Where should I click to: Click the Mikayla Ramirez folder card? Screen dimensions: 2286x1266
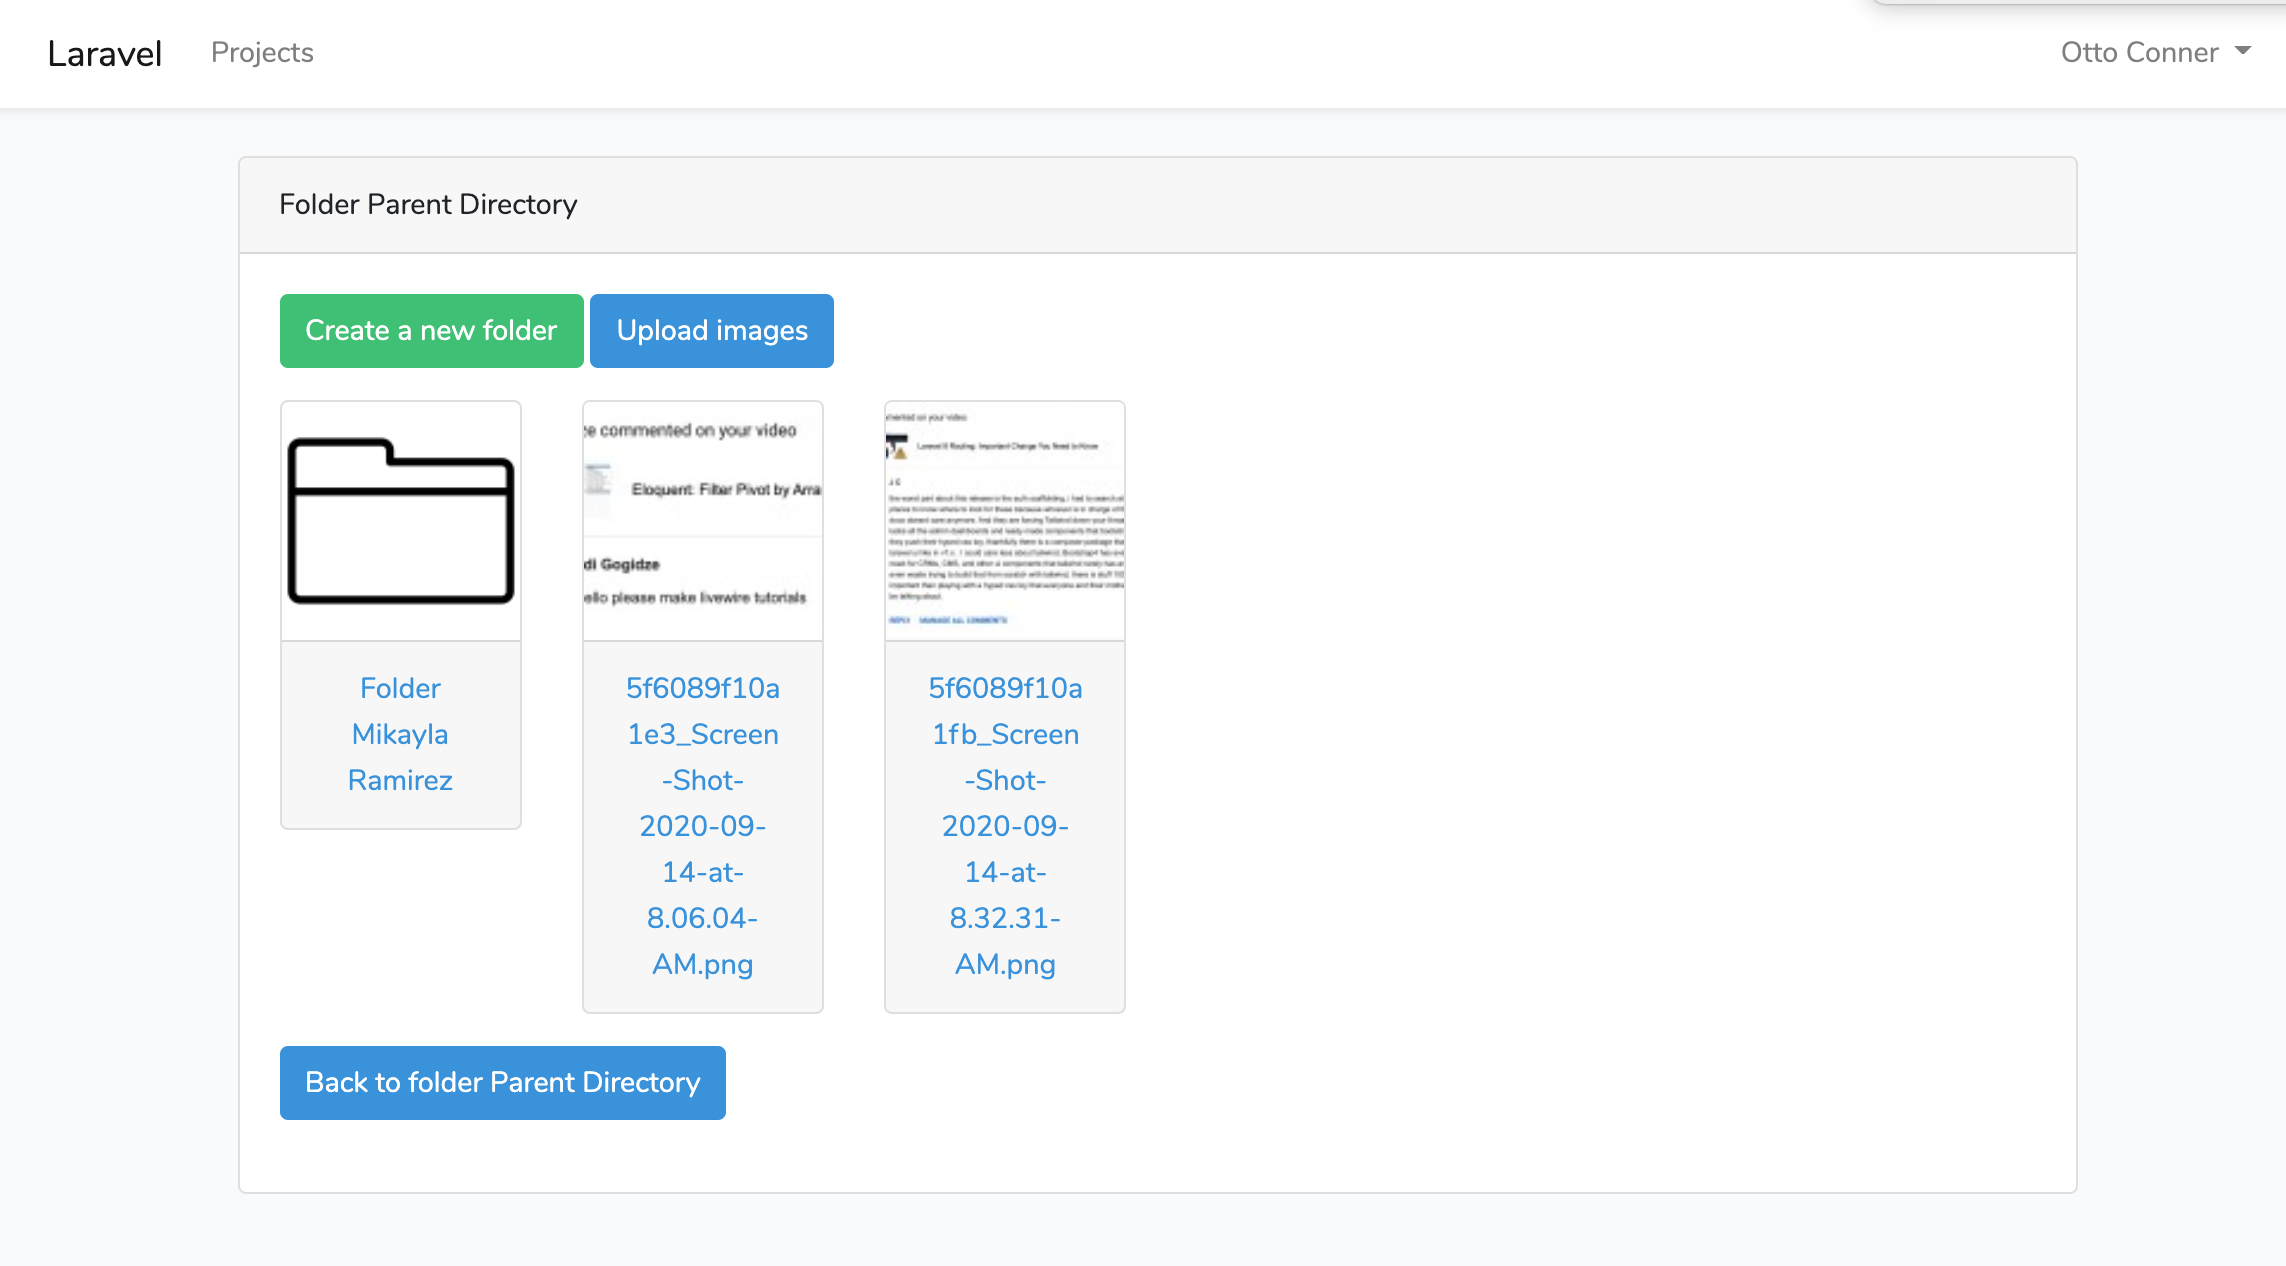[400, 613]
